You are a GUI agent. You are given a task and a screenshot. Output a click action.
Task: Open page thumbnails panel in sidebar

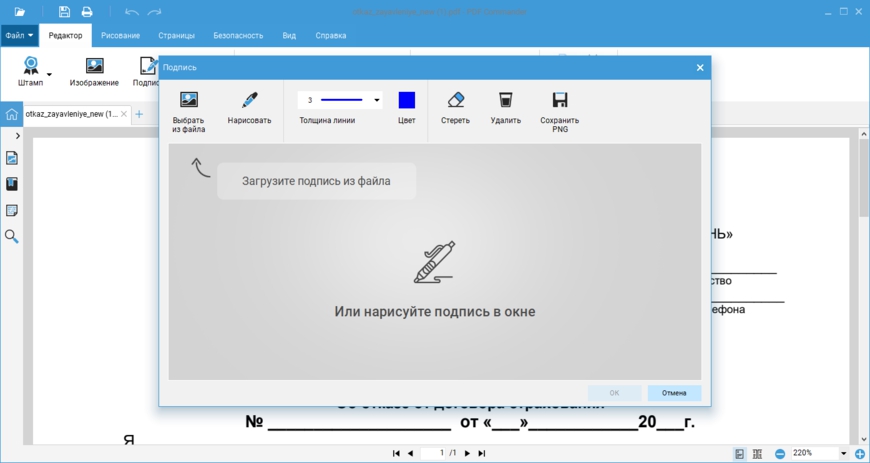(x=12, y=158)
